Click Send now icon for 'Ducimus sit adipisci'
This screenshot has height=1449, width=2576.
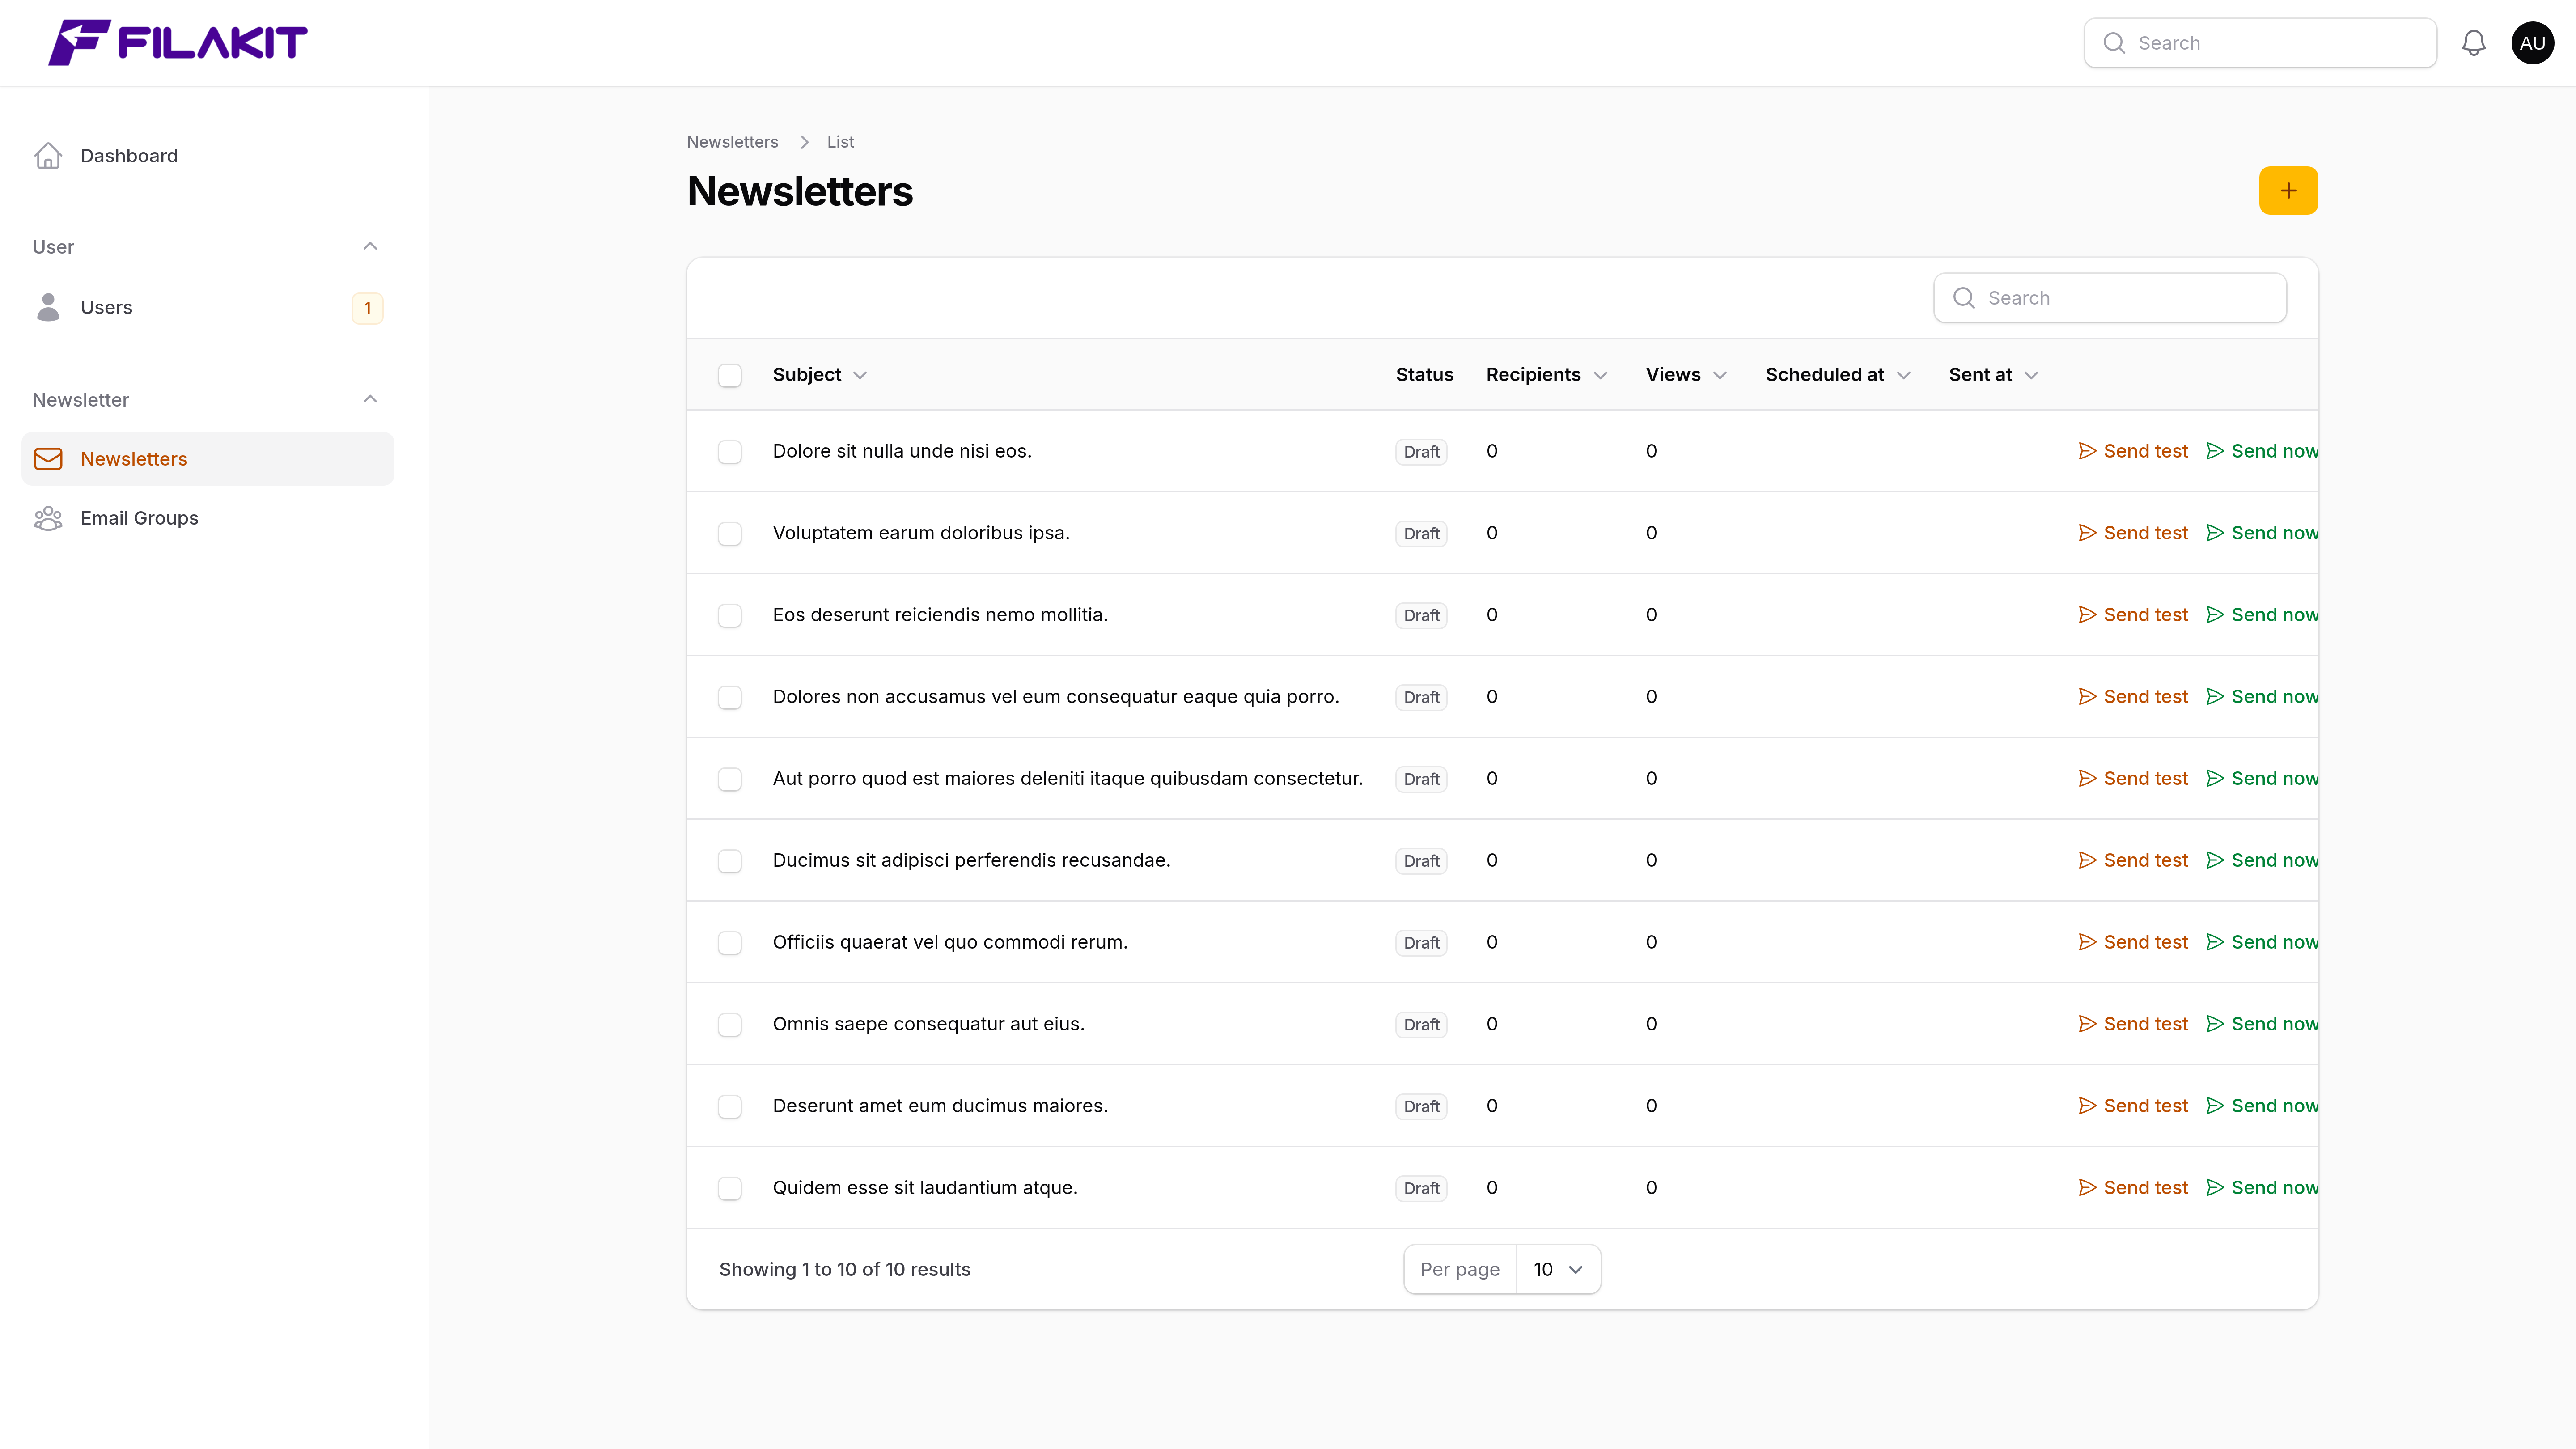click(x=2215, y=860)
